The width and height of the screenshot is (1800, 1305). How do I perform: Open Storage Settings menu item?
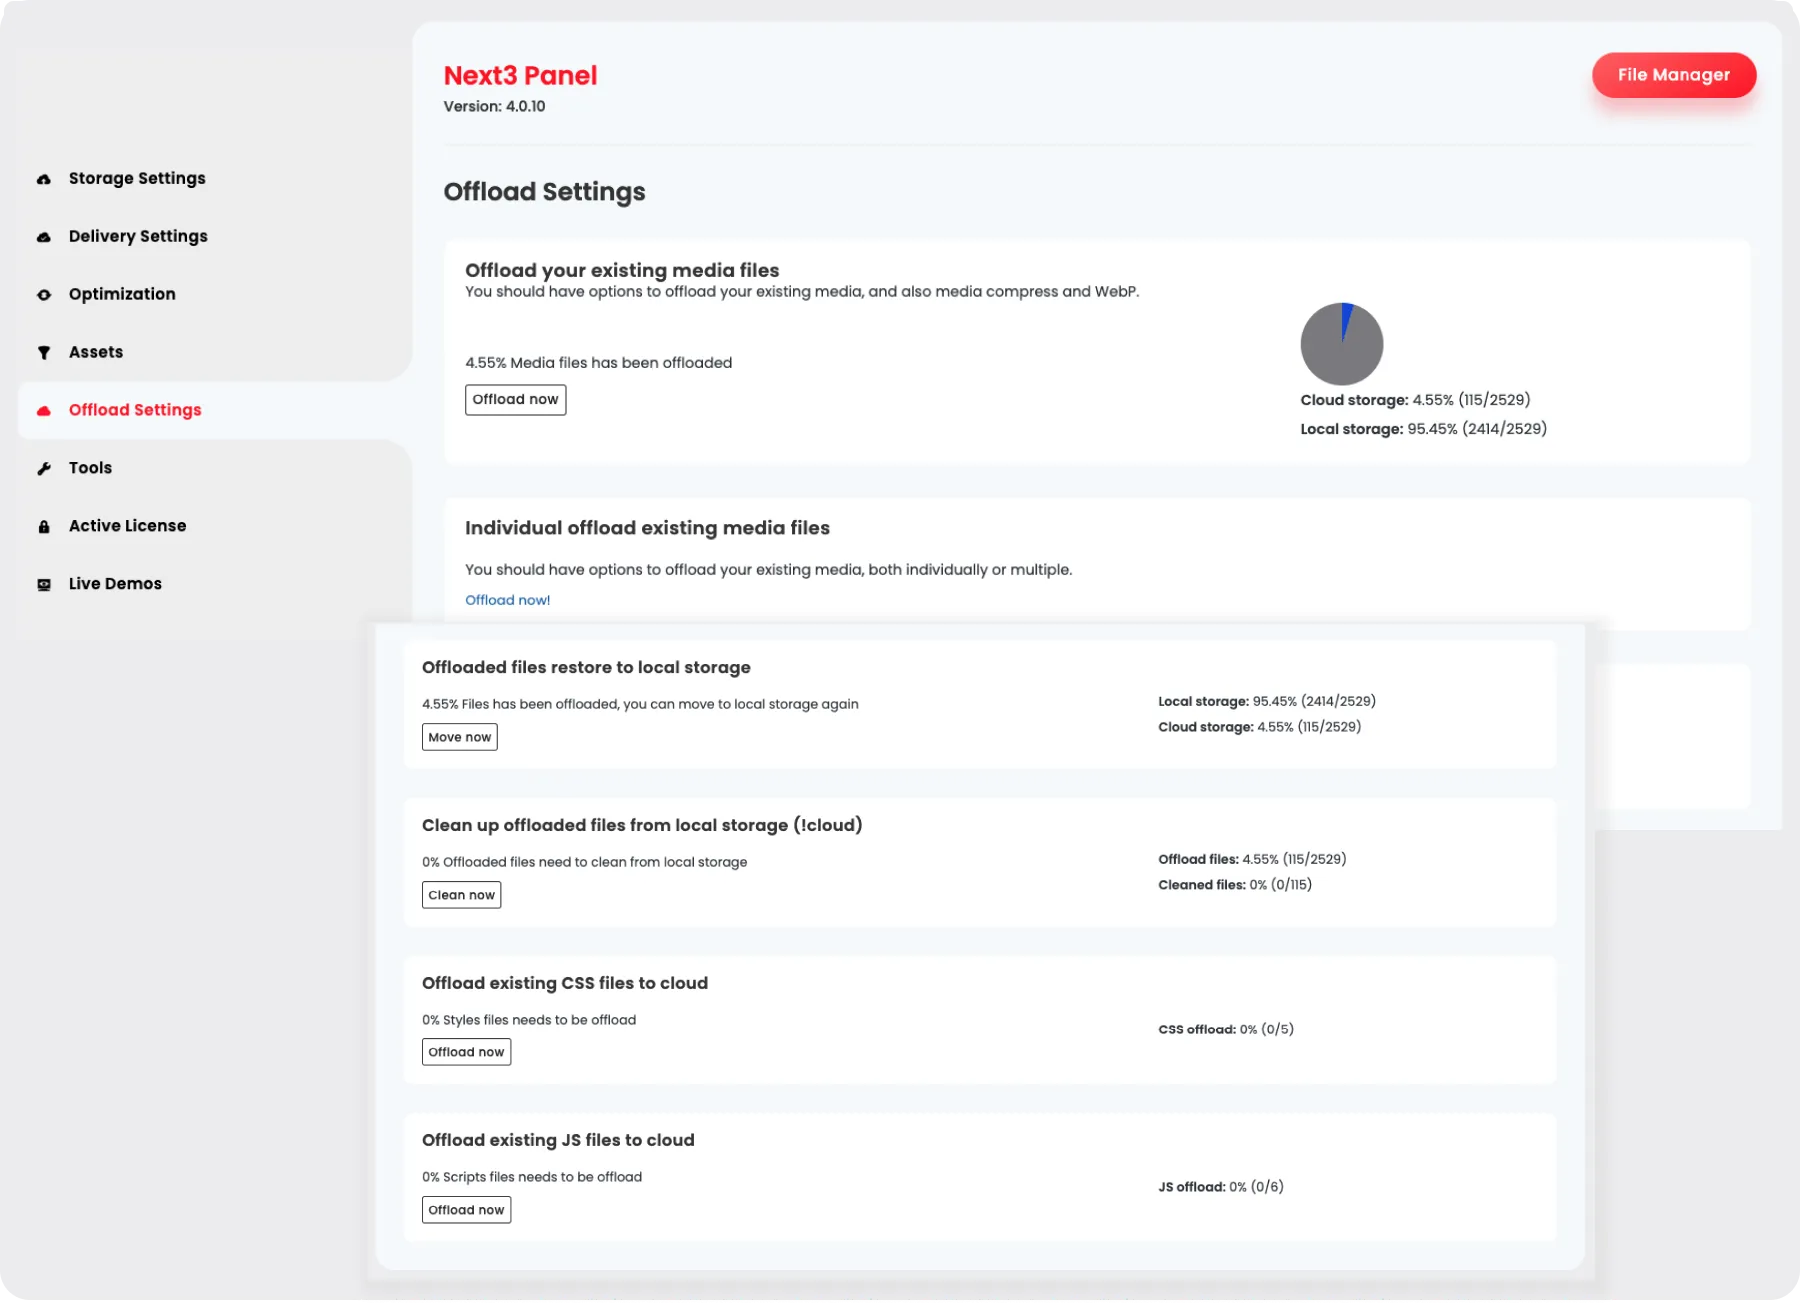coord(137,178)
